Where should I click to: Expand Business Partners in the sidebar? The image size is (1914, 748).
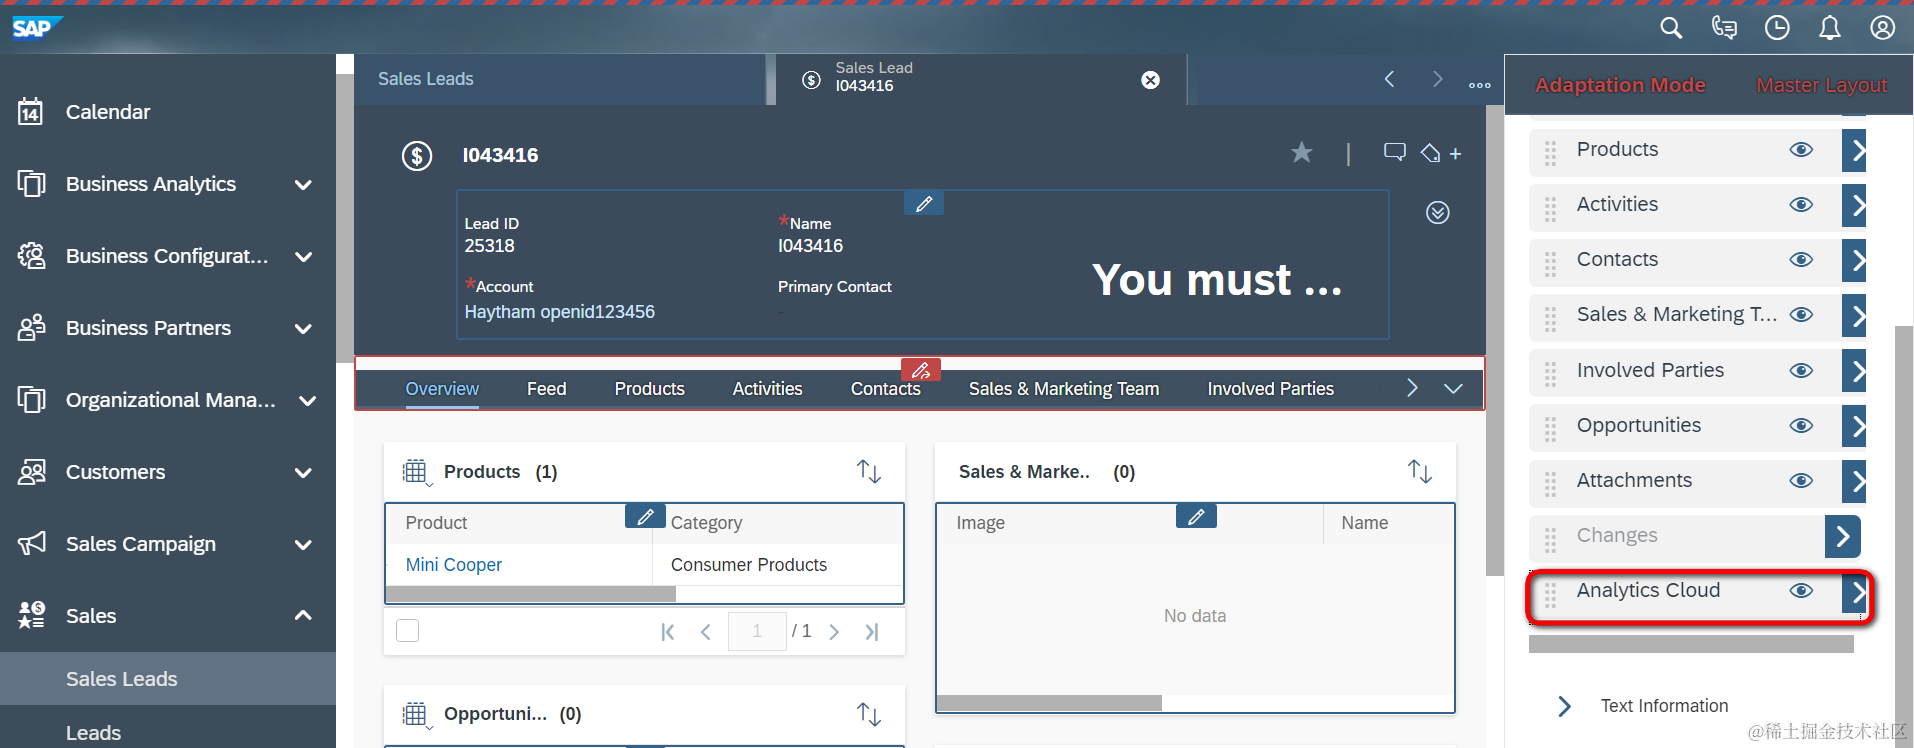[x=303, y=329]
